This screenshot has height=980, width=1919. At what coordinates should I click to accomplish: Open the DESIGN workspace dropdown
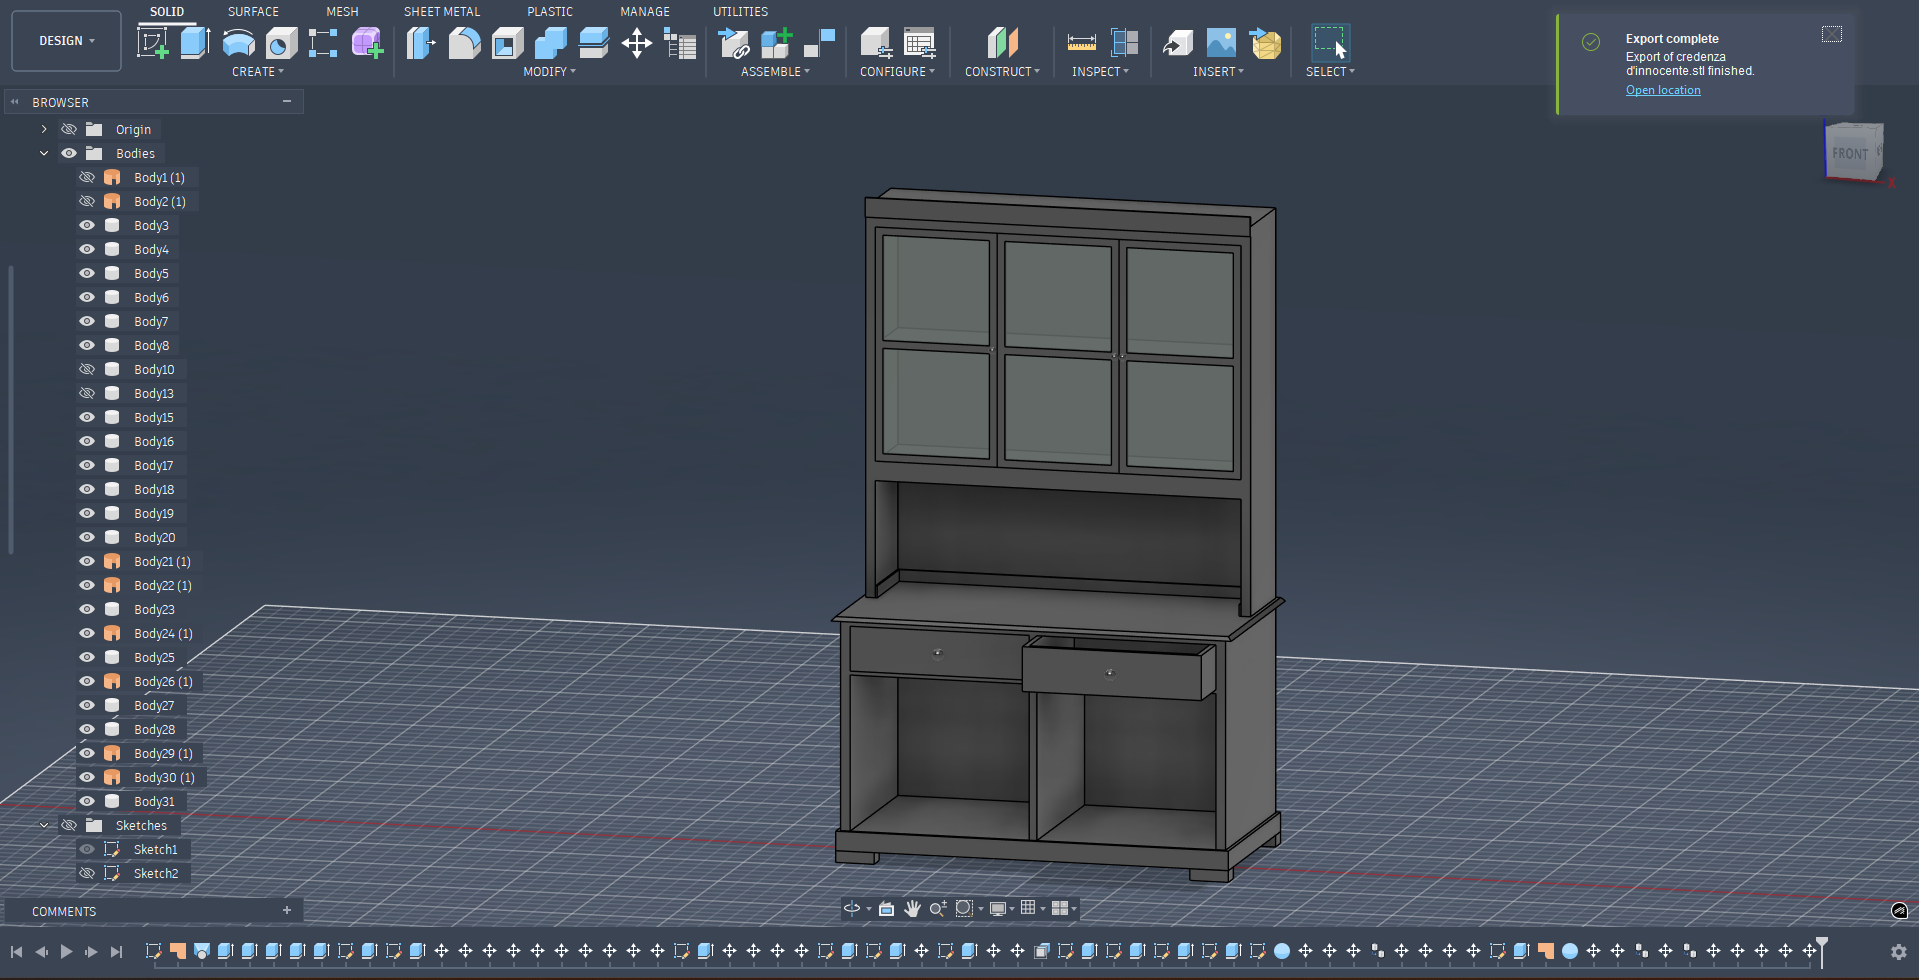point(66,41)
